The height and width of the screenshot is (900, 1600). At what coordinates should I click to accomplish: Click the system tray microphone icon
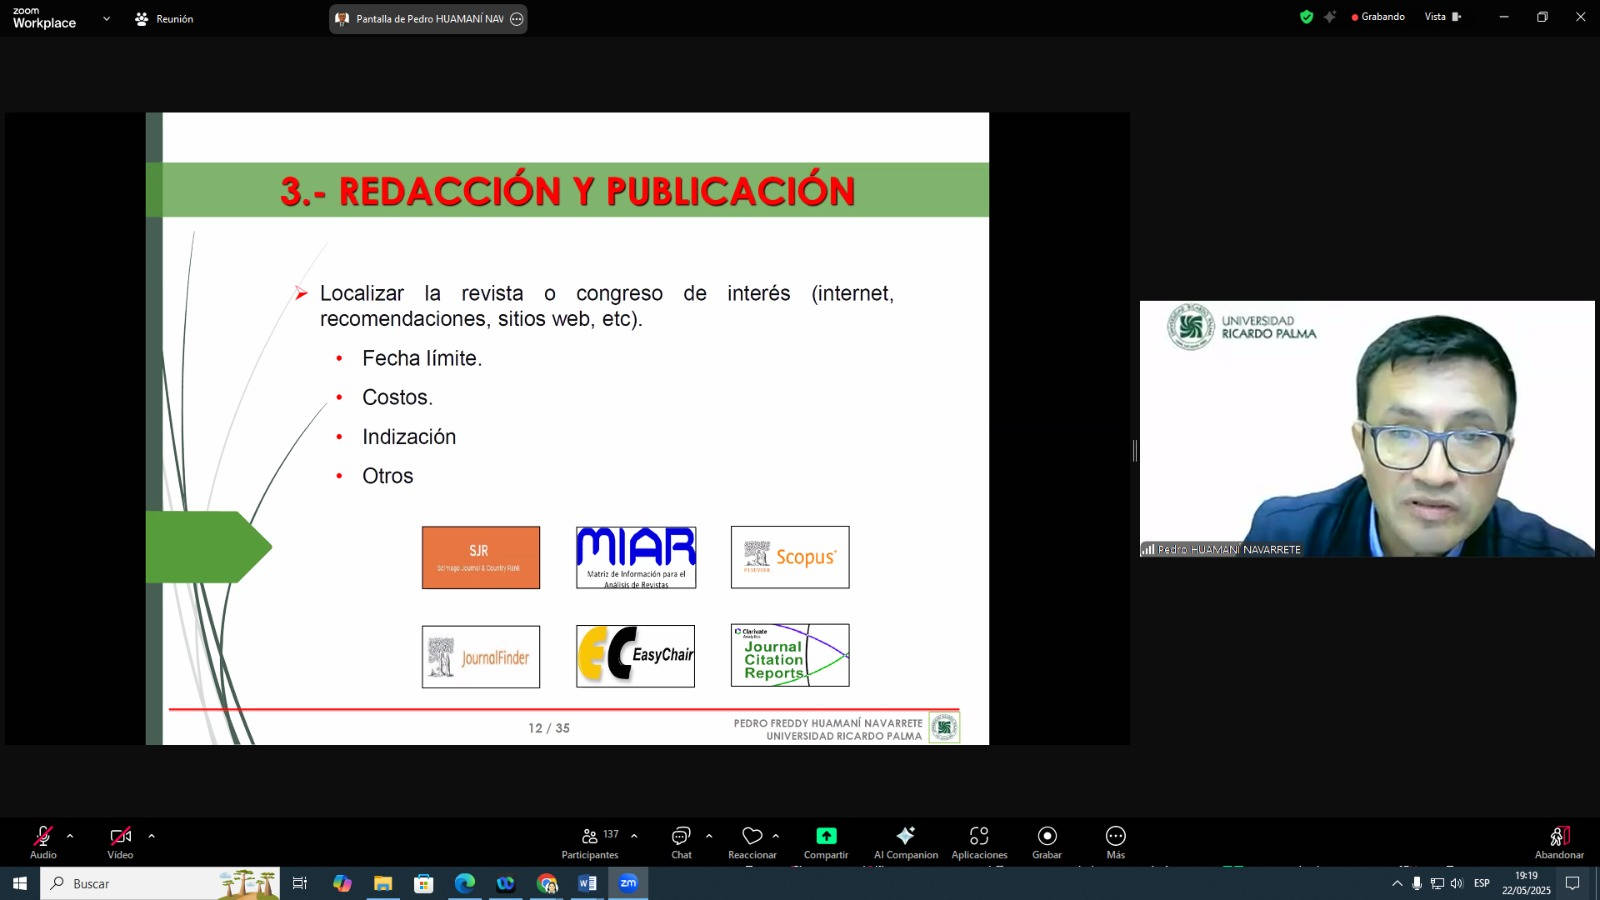coord(1417,883)
